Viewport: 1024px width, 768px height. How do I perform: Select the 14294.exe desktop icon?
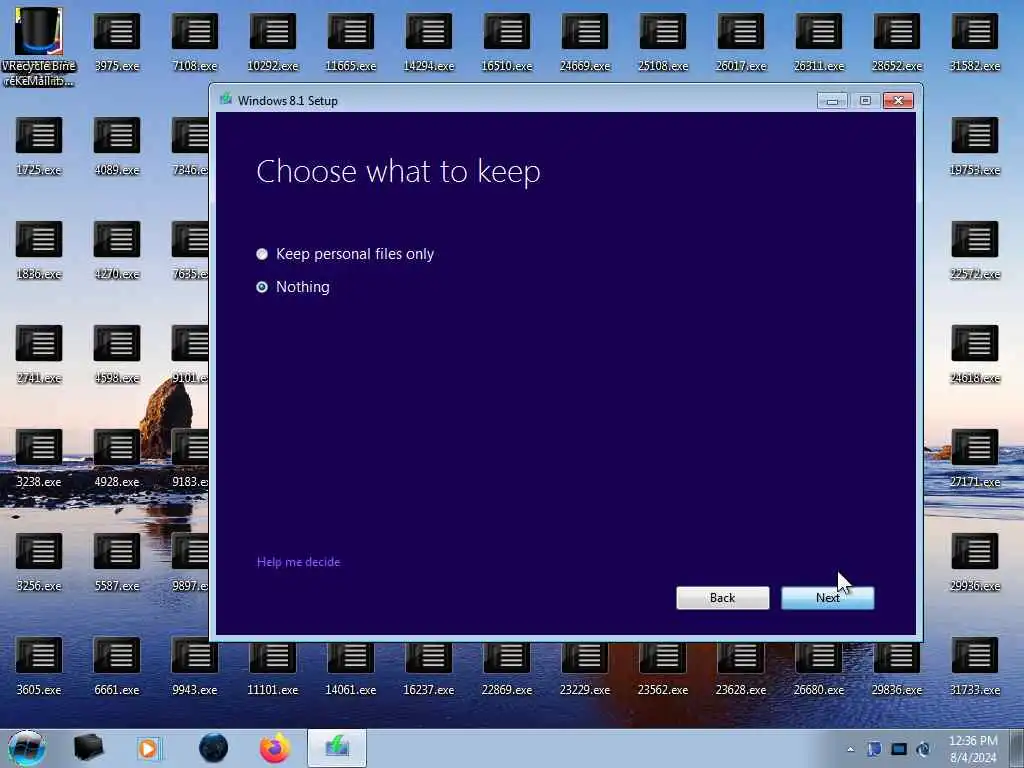(x=428, y=42)
